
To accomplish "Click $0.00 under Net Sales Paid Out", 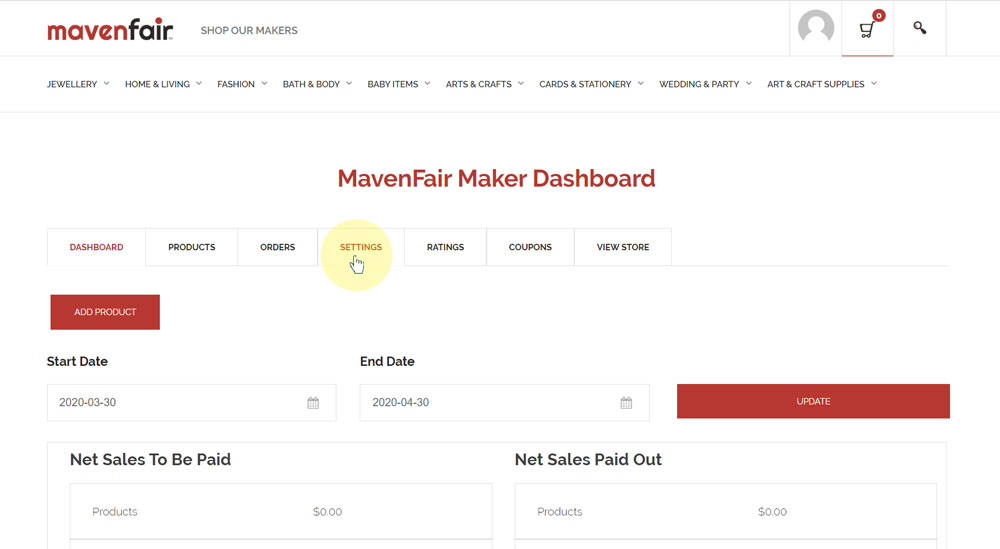I will click(x=772, y=511).
